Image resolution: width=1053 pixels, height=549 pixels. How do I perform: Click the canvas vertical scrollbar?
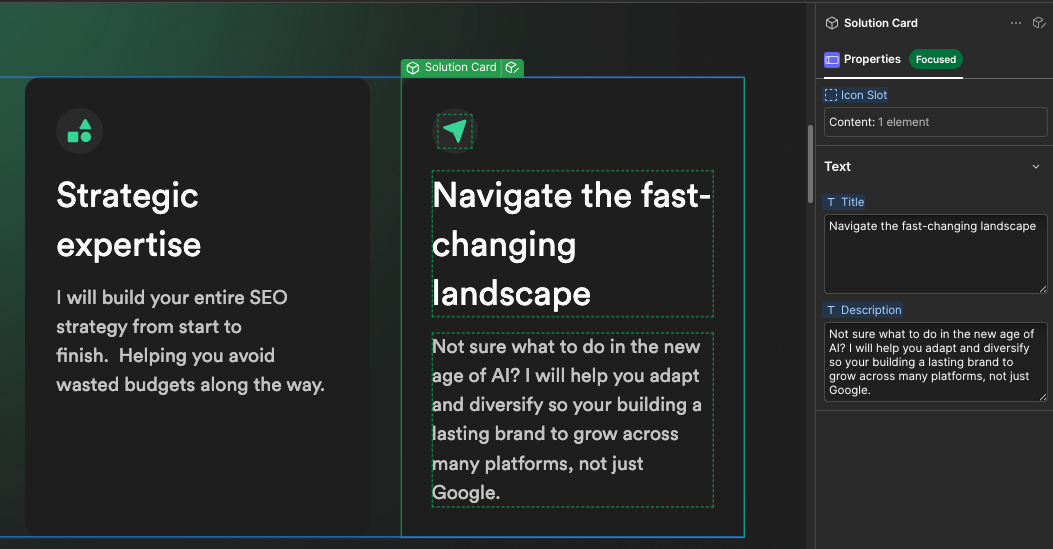[810, 164]
